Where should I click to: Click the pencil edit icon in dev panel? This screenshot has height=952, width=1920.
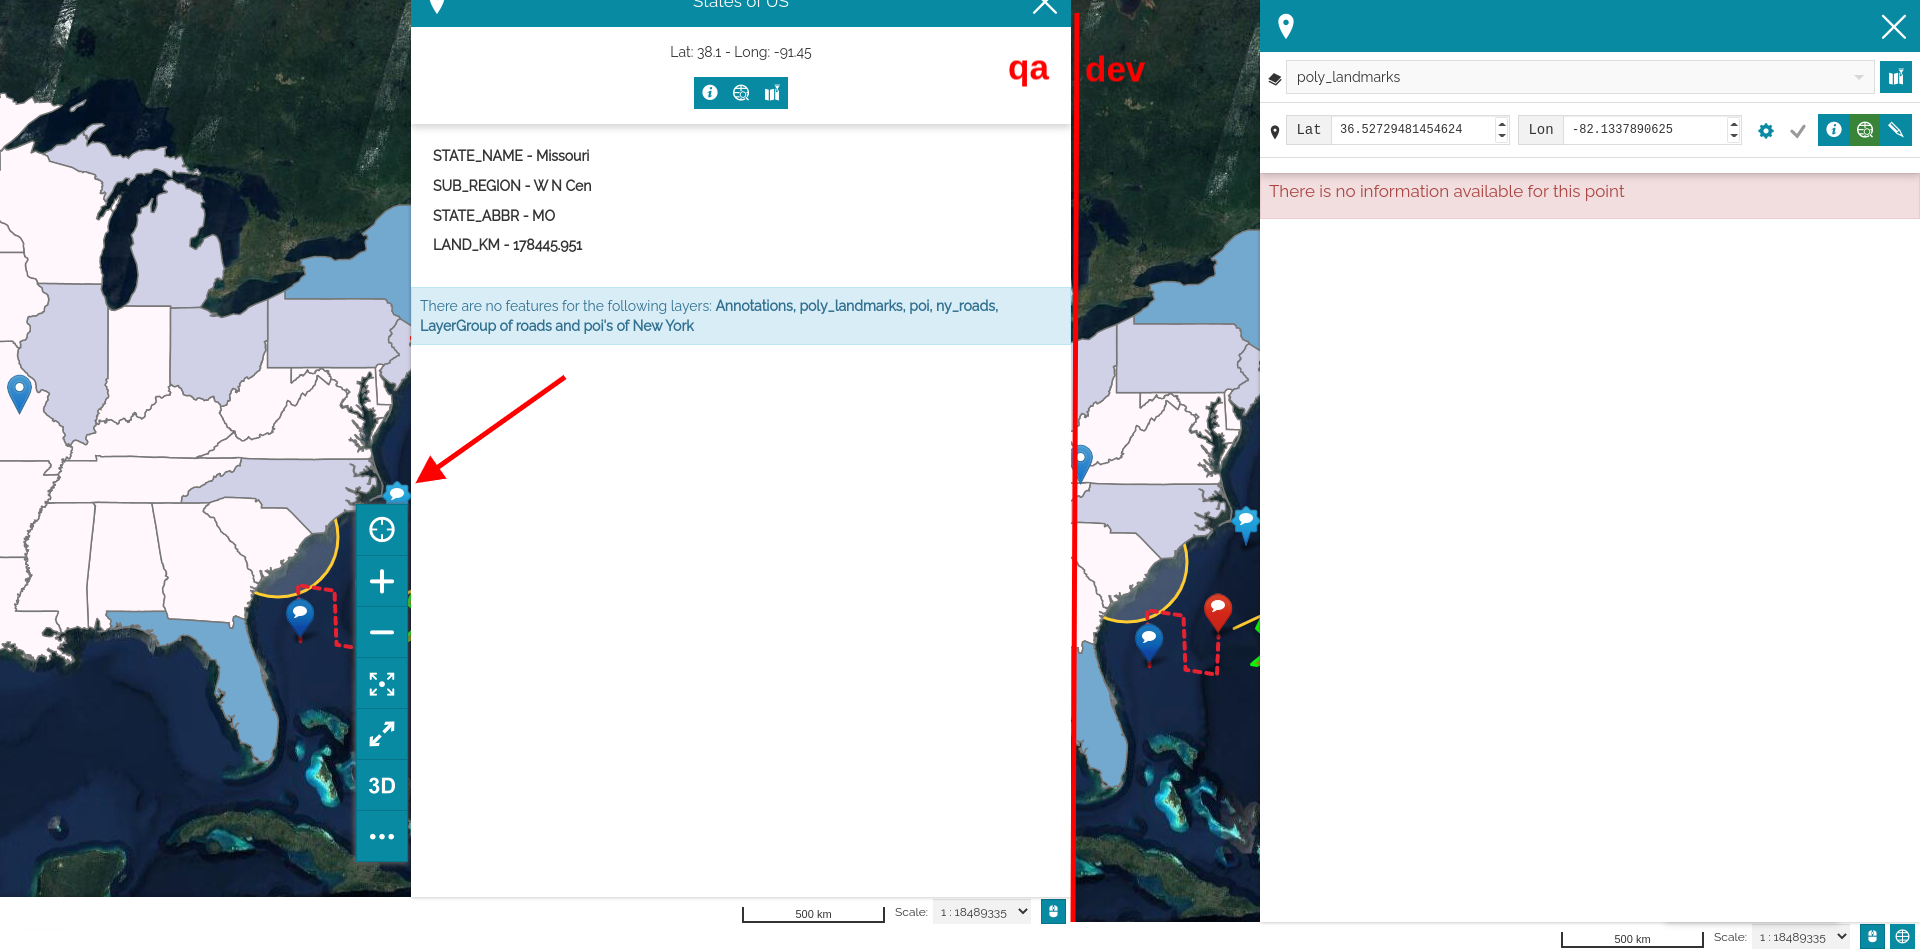click(1896, 130)
